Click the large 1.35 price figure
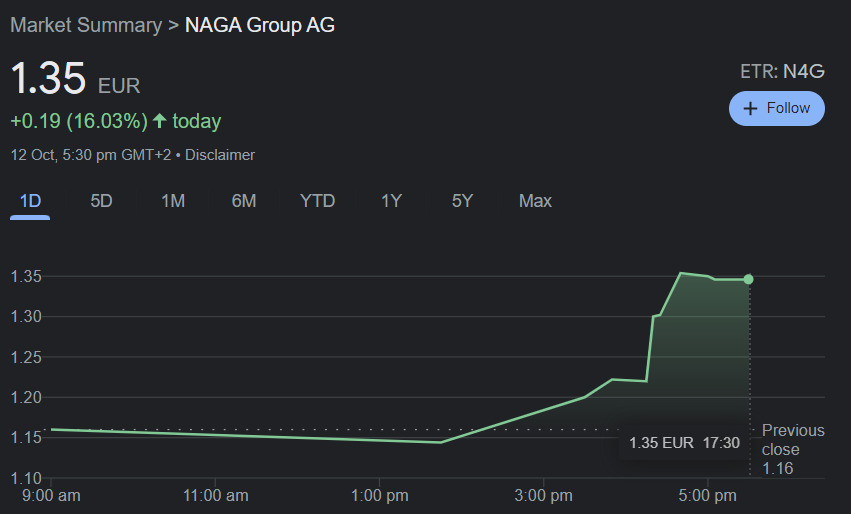The width and height of the screenshot is (851, 514). point(48,78)
